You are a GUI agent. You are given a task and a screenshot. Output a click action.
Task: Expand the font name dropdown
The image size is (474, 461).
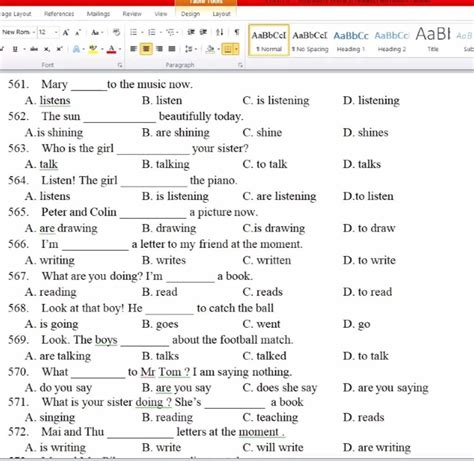point(34,32)
